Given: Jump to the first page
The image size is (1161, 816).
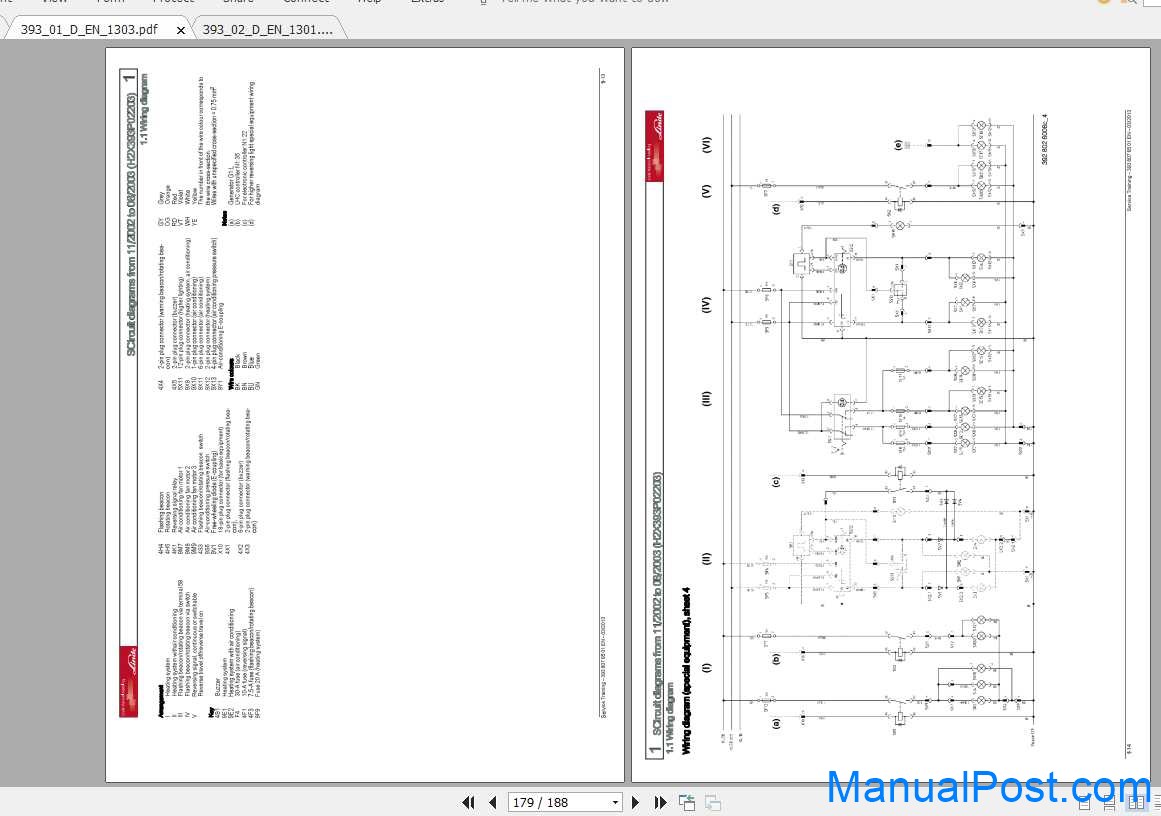Looking at the screenshot, I should tap(468, 803).
